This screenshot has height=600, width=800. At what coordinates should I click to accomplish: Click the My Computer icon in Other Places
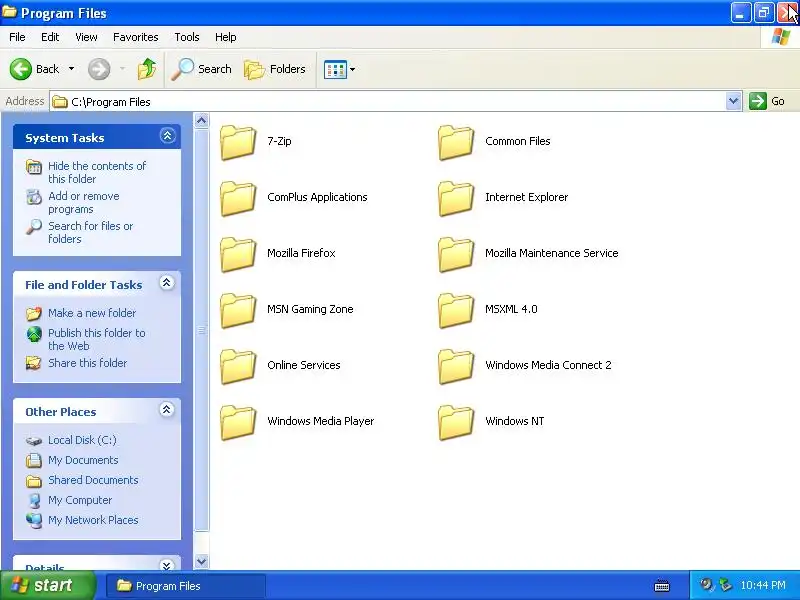[x=34, y=501]
